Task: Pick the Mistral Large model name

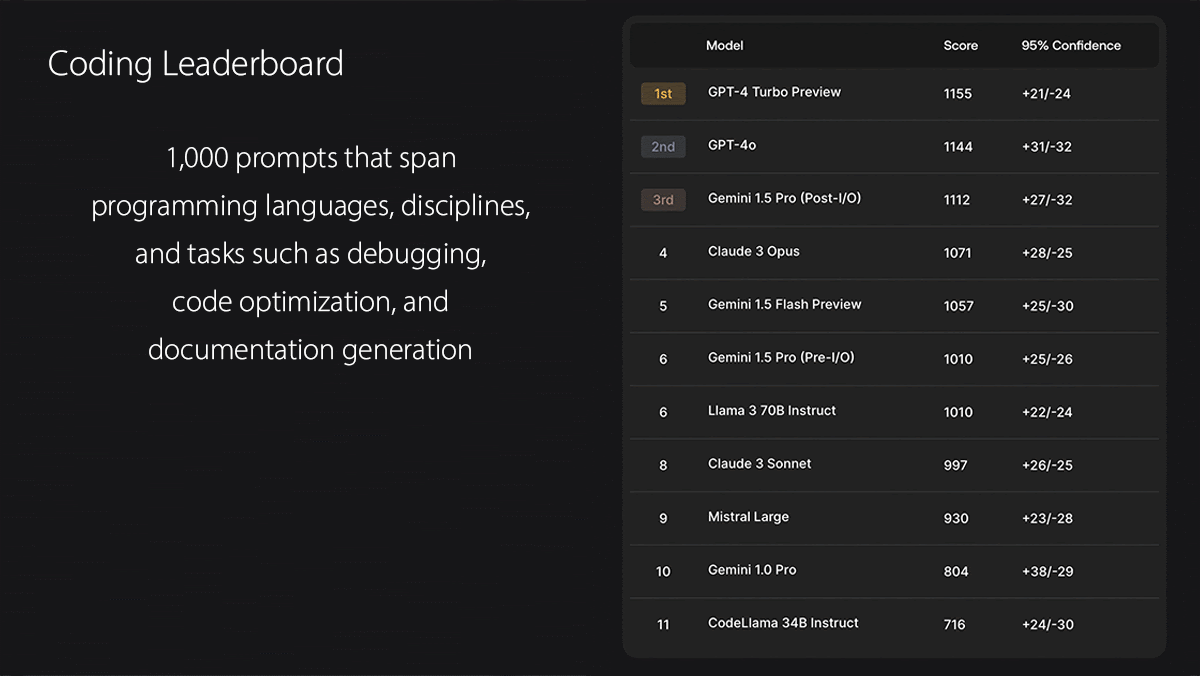Action: pyautogui.click(x=748, y=517)
